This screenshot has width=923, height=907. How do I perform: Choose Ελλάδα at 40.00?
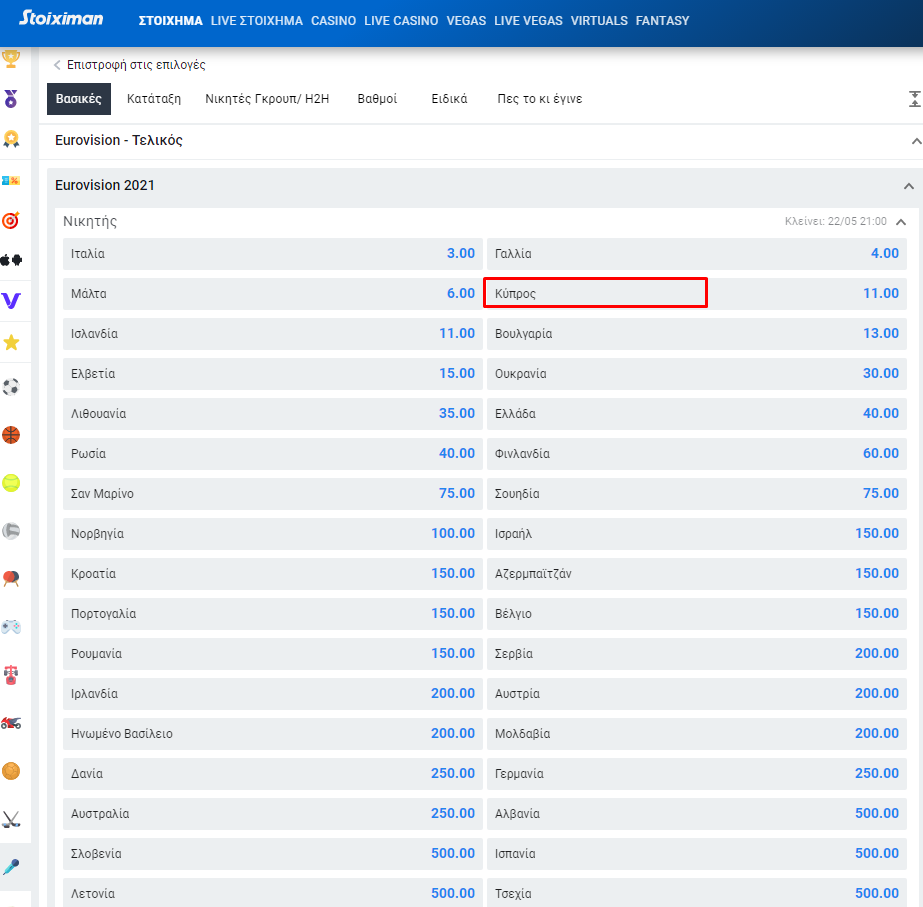point(697,414)
